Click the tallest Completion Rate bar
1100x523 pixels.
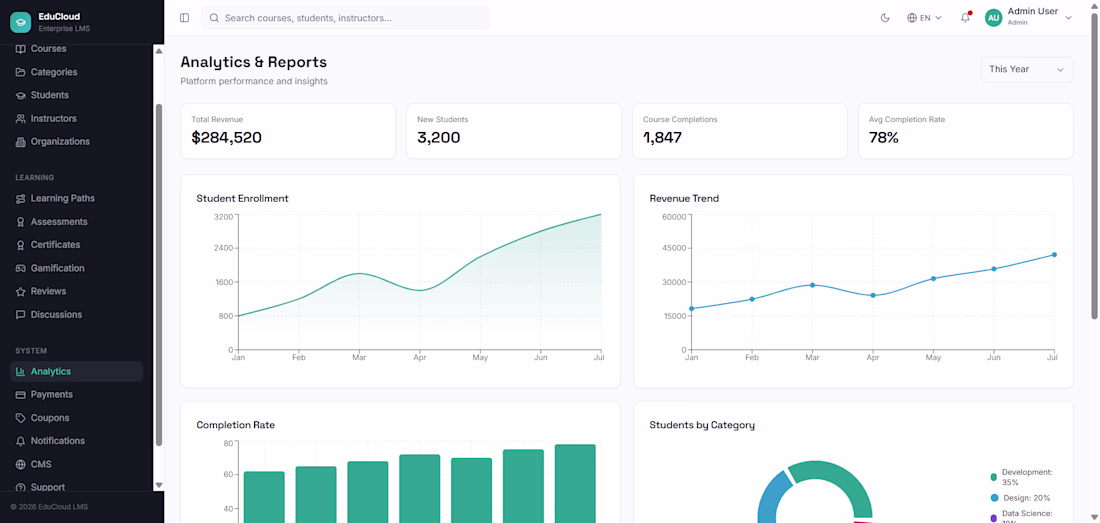pos(575,484)
